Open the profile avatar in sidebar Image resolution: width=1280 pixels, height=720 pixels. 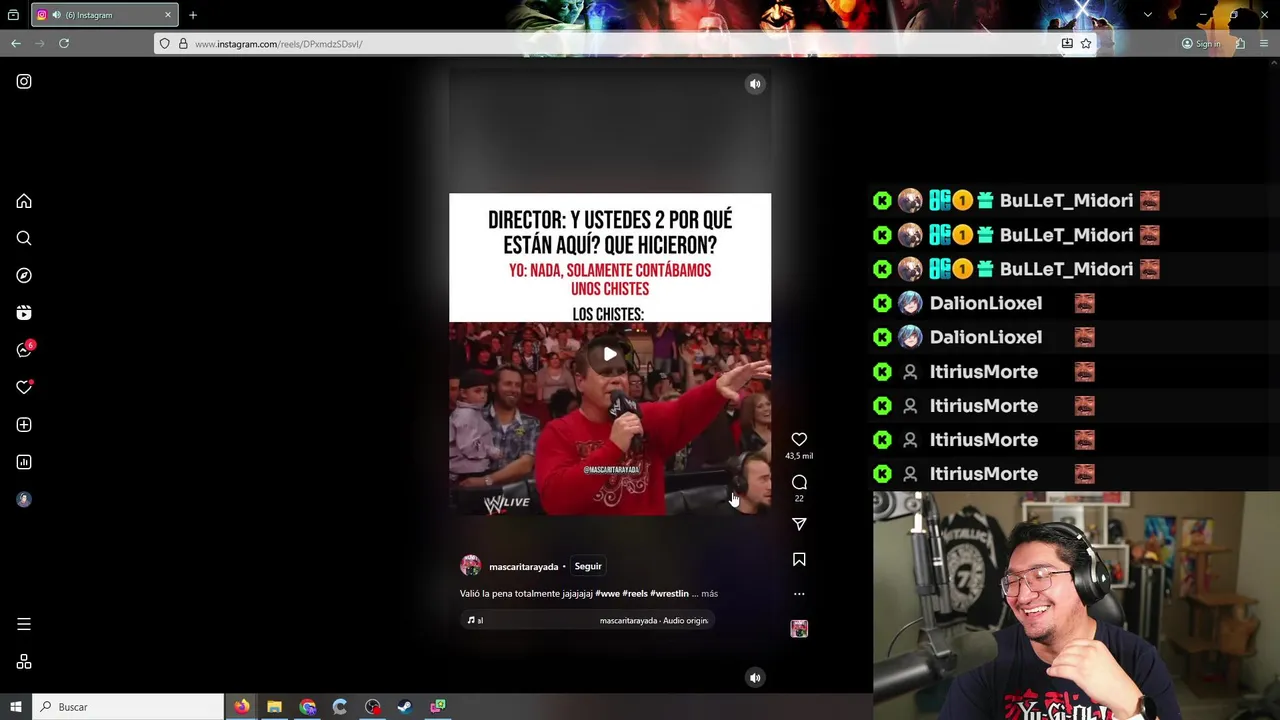tap(24, 500)
